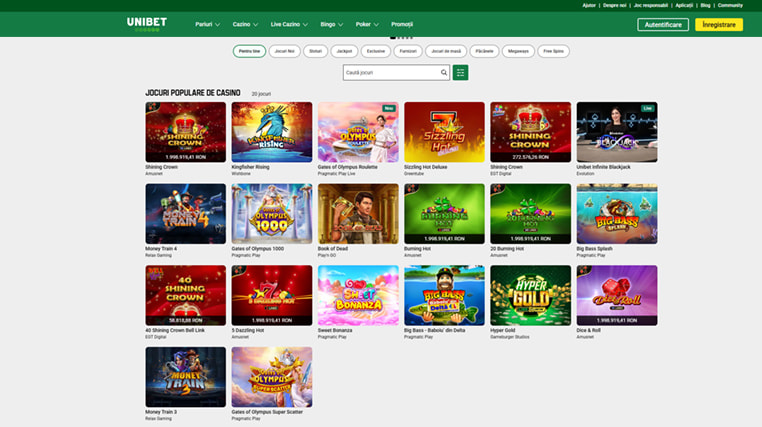Open the Promoții page

402,24
